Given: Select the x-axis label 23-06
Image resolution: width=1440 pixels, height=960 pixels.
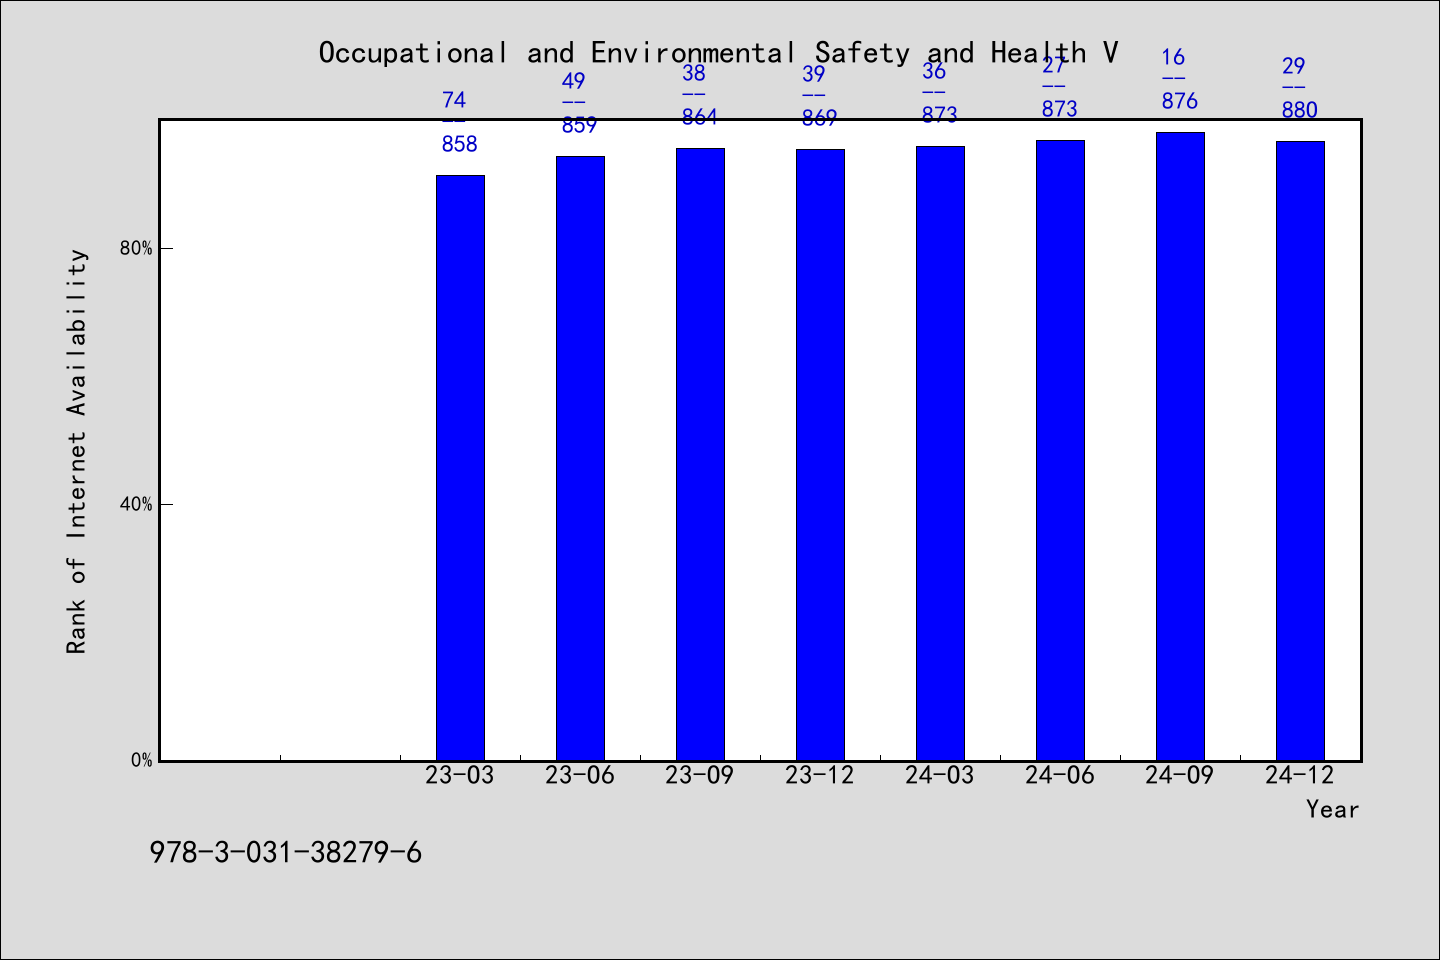Looking at the screenshot, I should point(580,775).
